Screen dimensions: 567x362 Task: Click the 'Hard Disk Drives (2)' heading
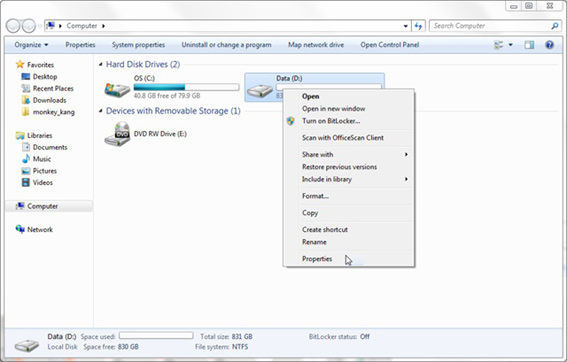[x=143, y=64]
